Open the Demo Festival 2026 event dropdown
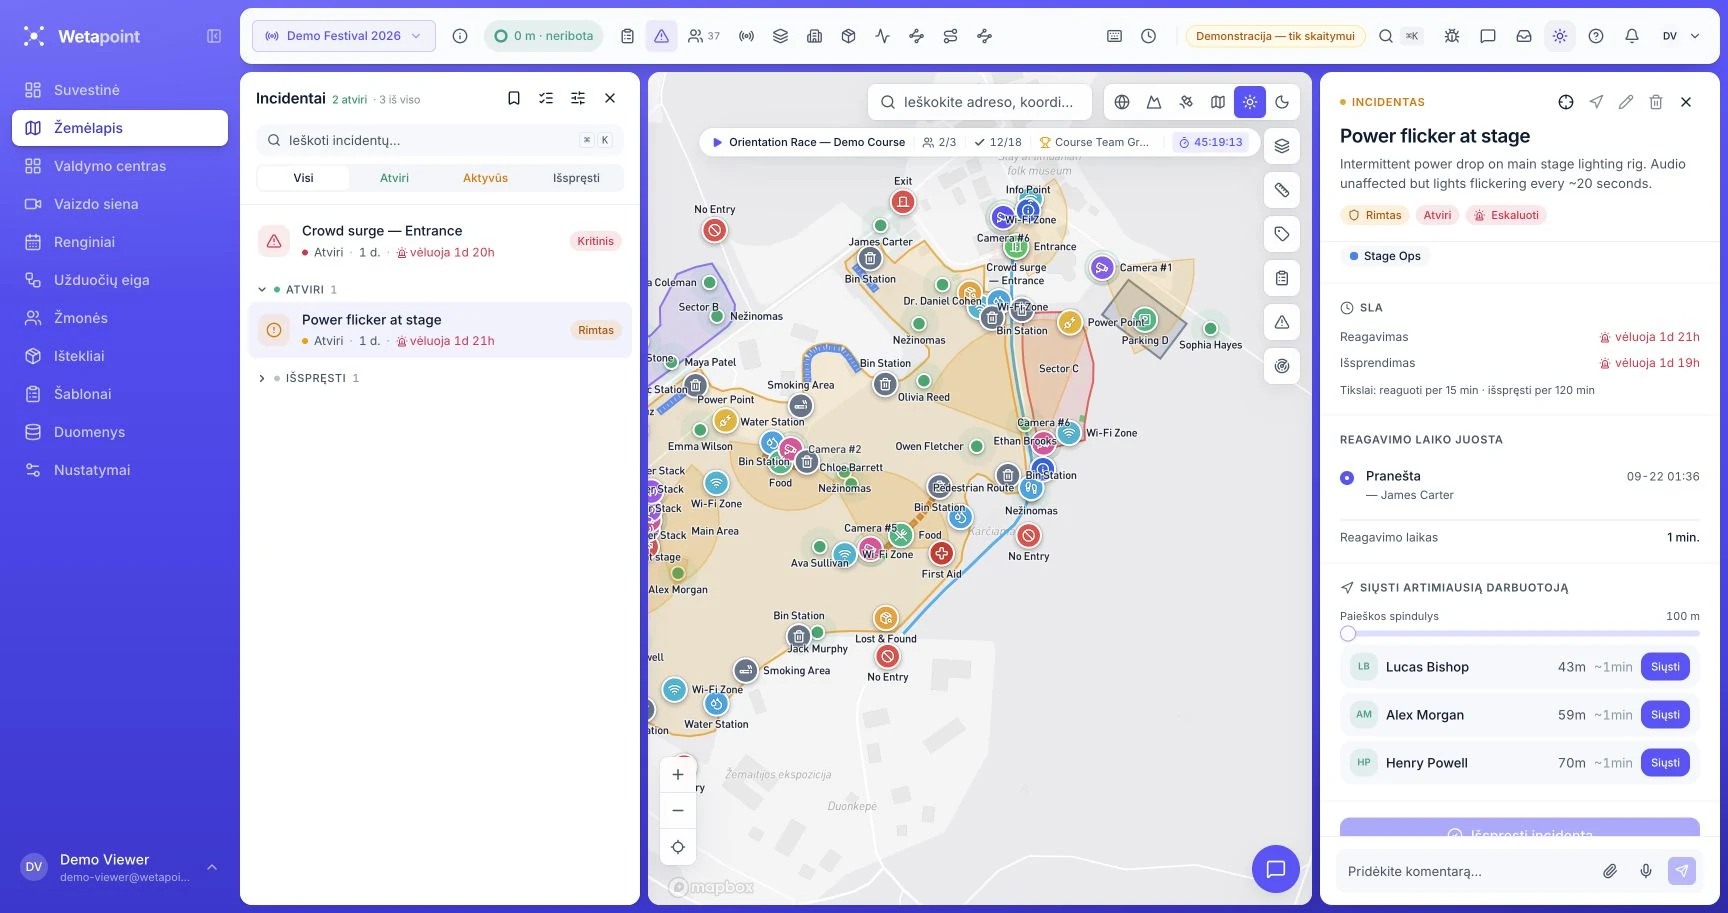Screen dimensions: 1728x913 (x=344, y=36)
